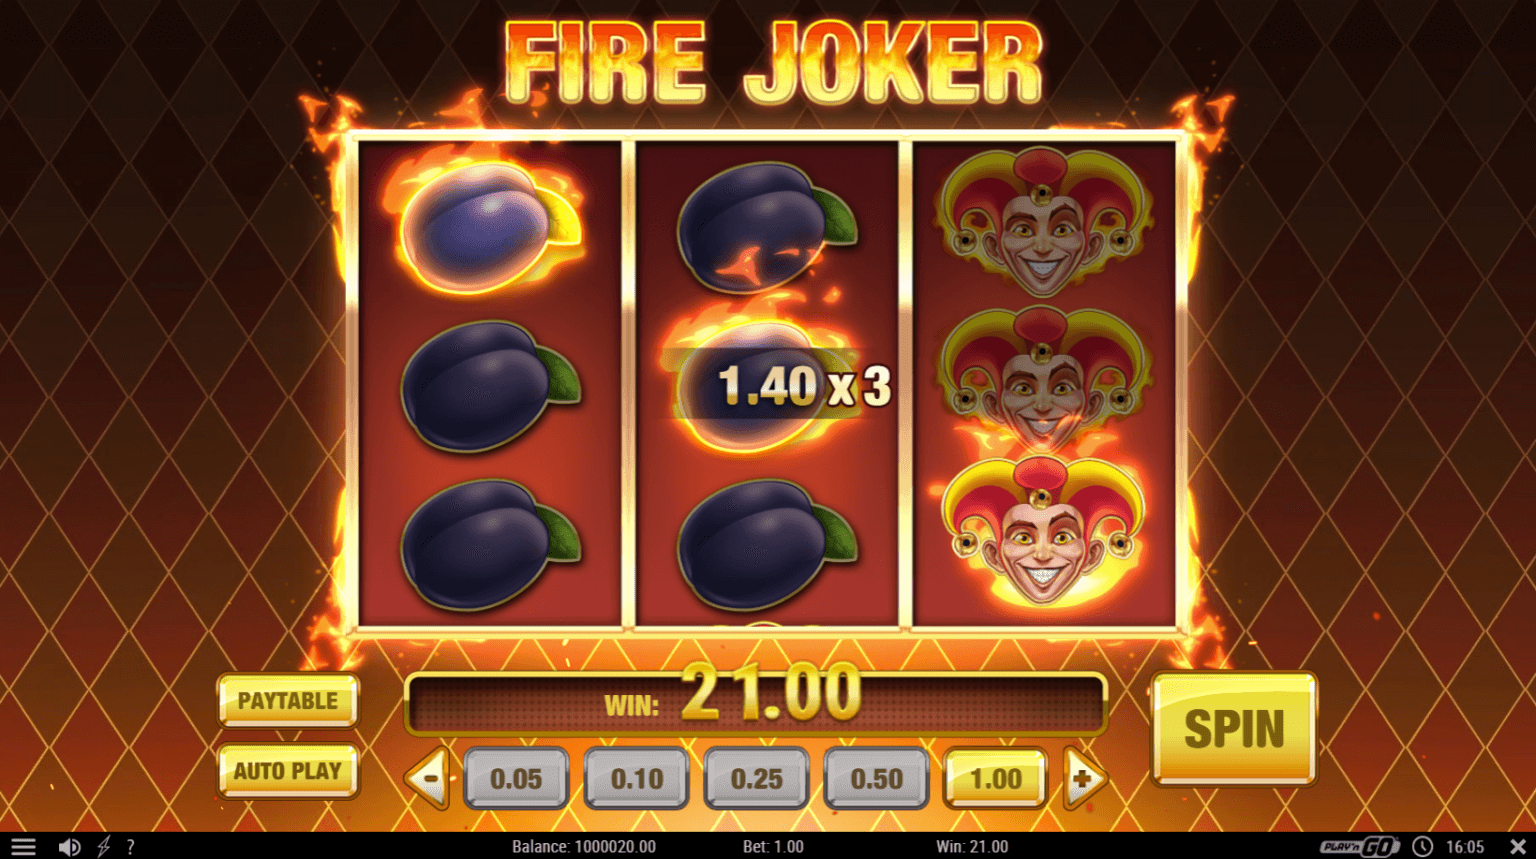The image size is (1536, 859).
Task: Select the 0.50 bet value
Action: click(x=876, y=778)
